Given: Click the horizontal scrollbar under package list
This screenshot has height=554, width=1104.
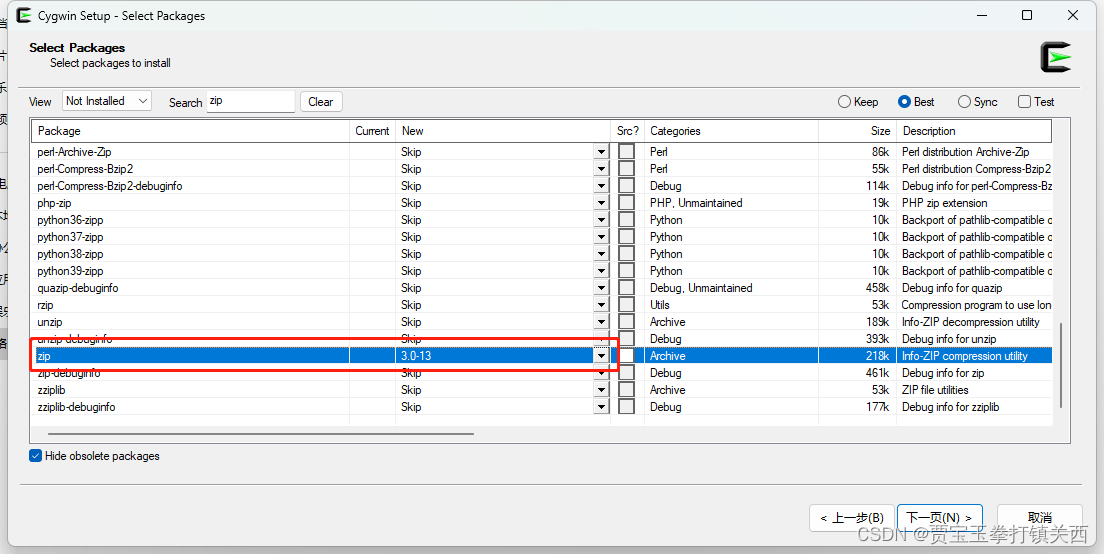Looking at the screenshot, I should (x=261, y=434).
